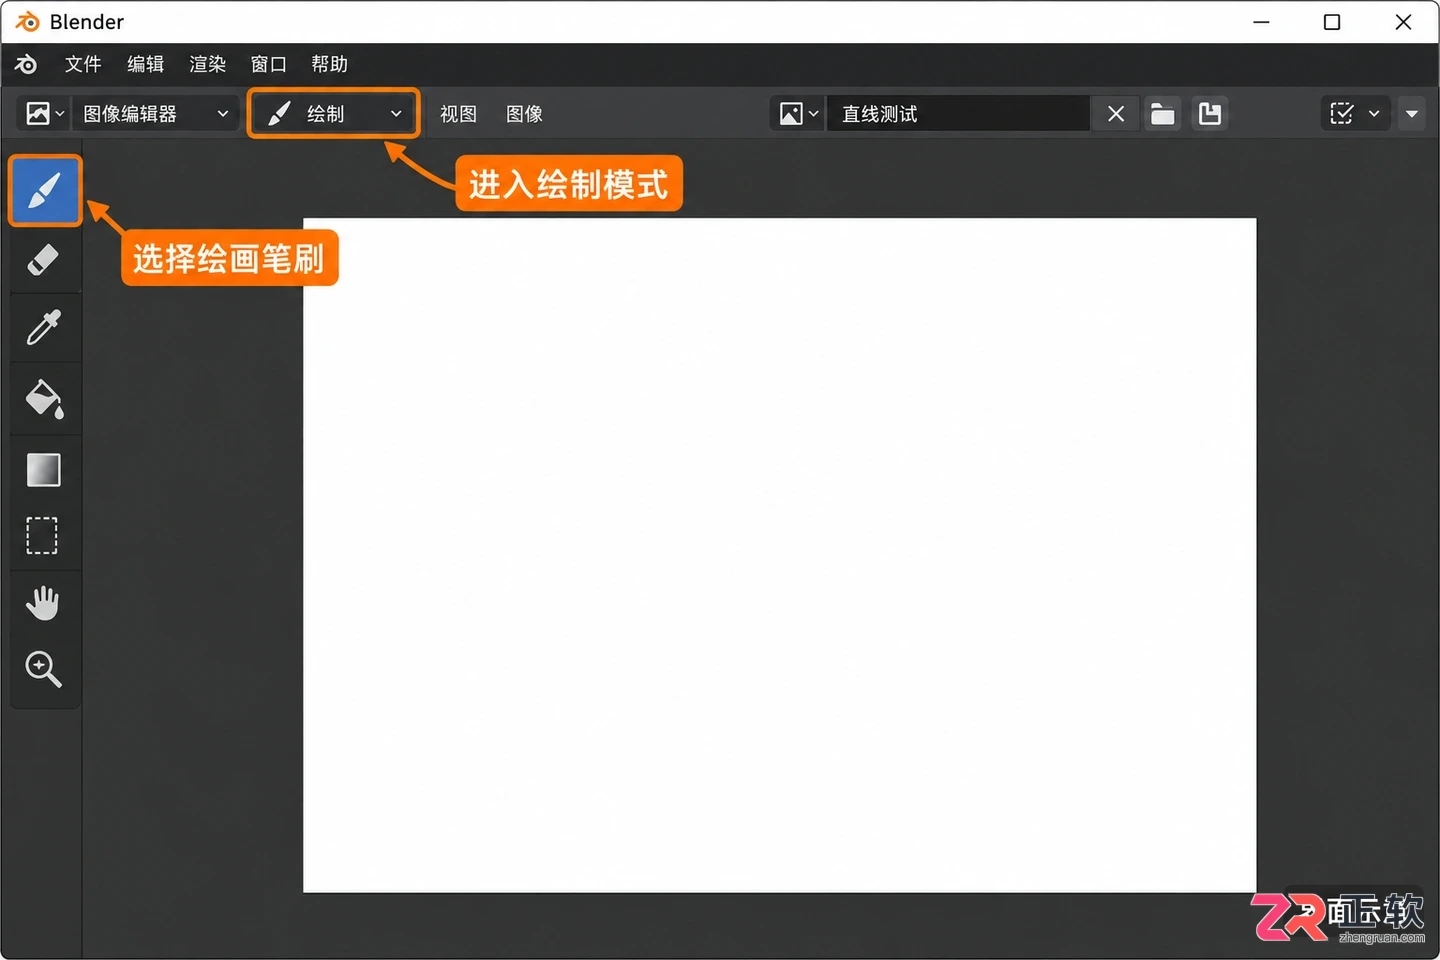Choose the gradient tool
The image size is (1440, 960).
pyautogui.click(x=43, y=469)
